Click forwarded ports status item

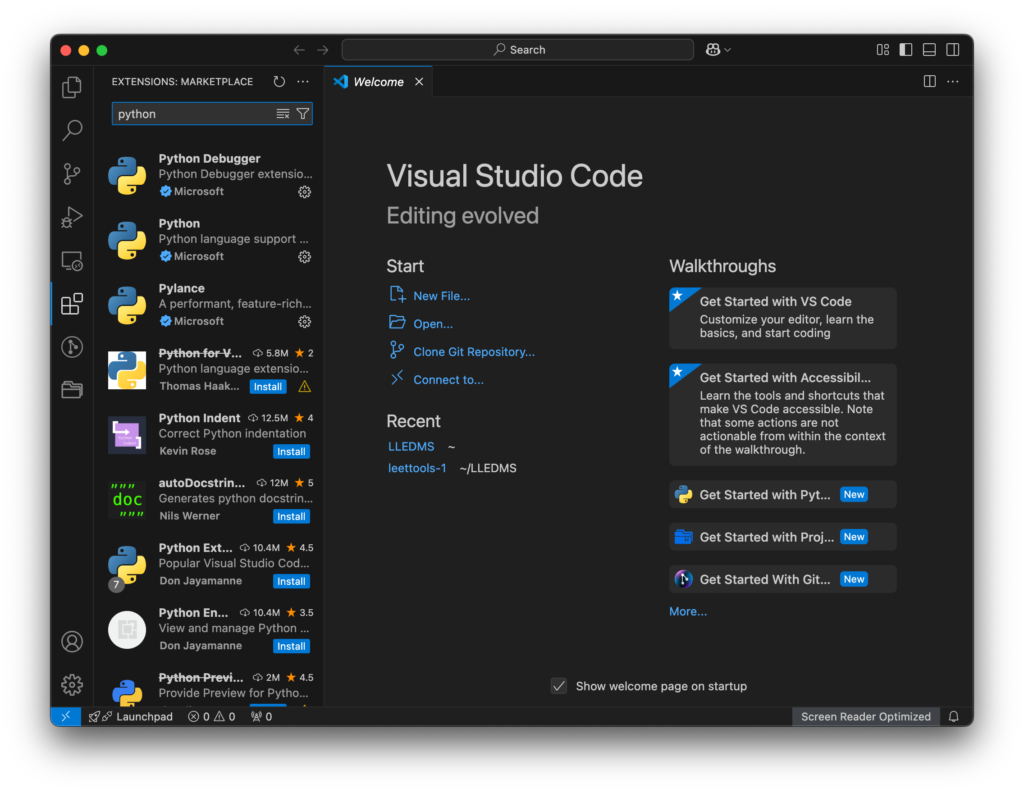[x=261, y=717]
